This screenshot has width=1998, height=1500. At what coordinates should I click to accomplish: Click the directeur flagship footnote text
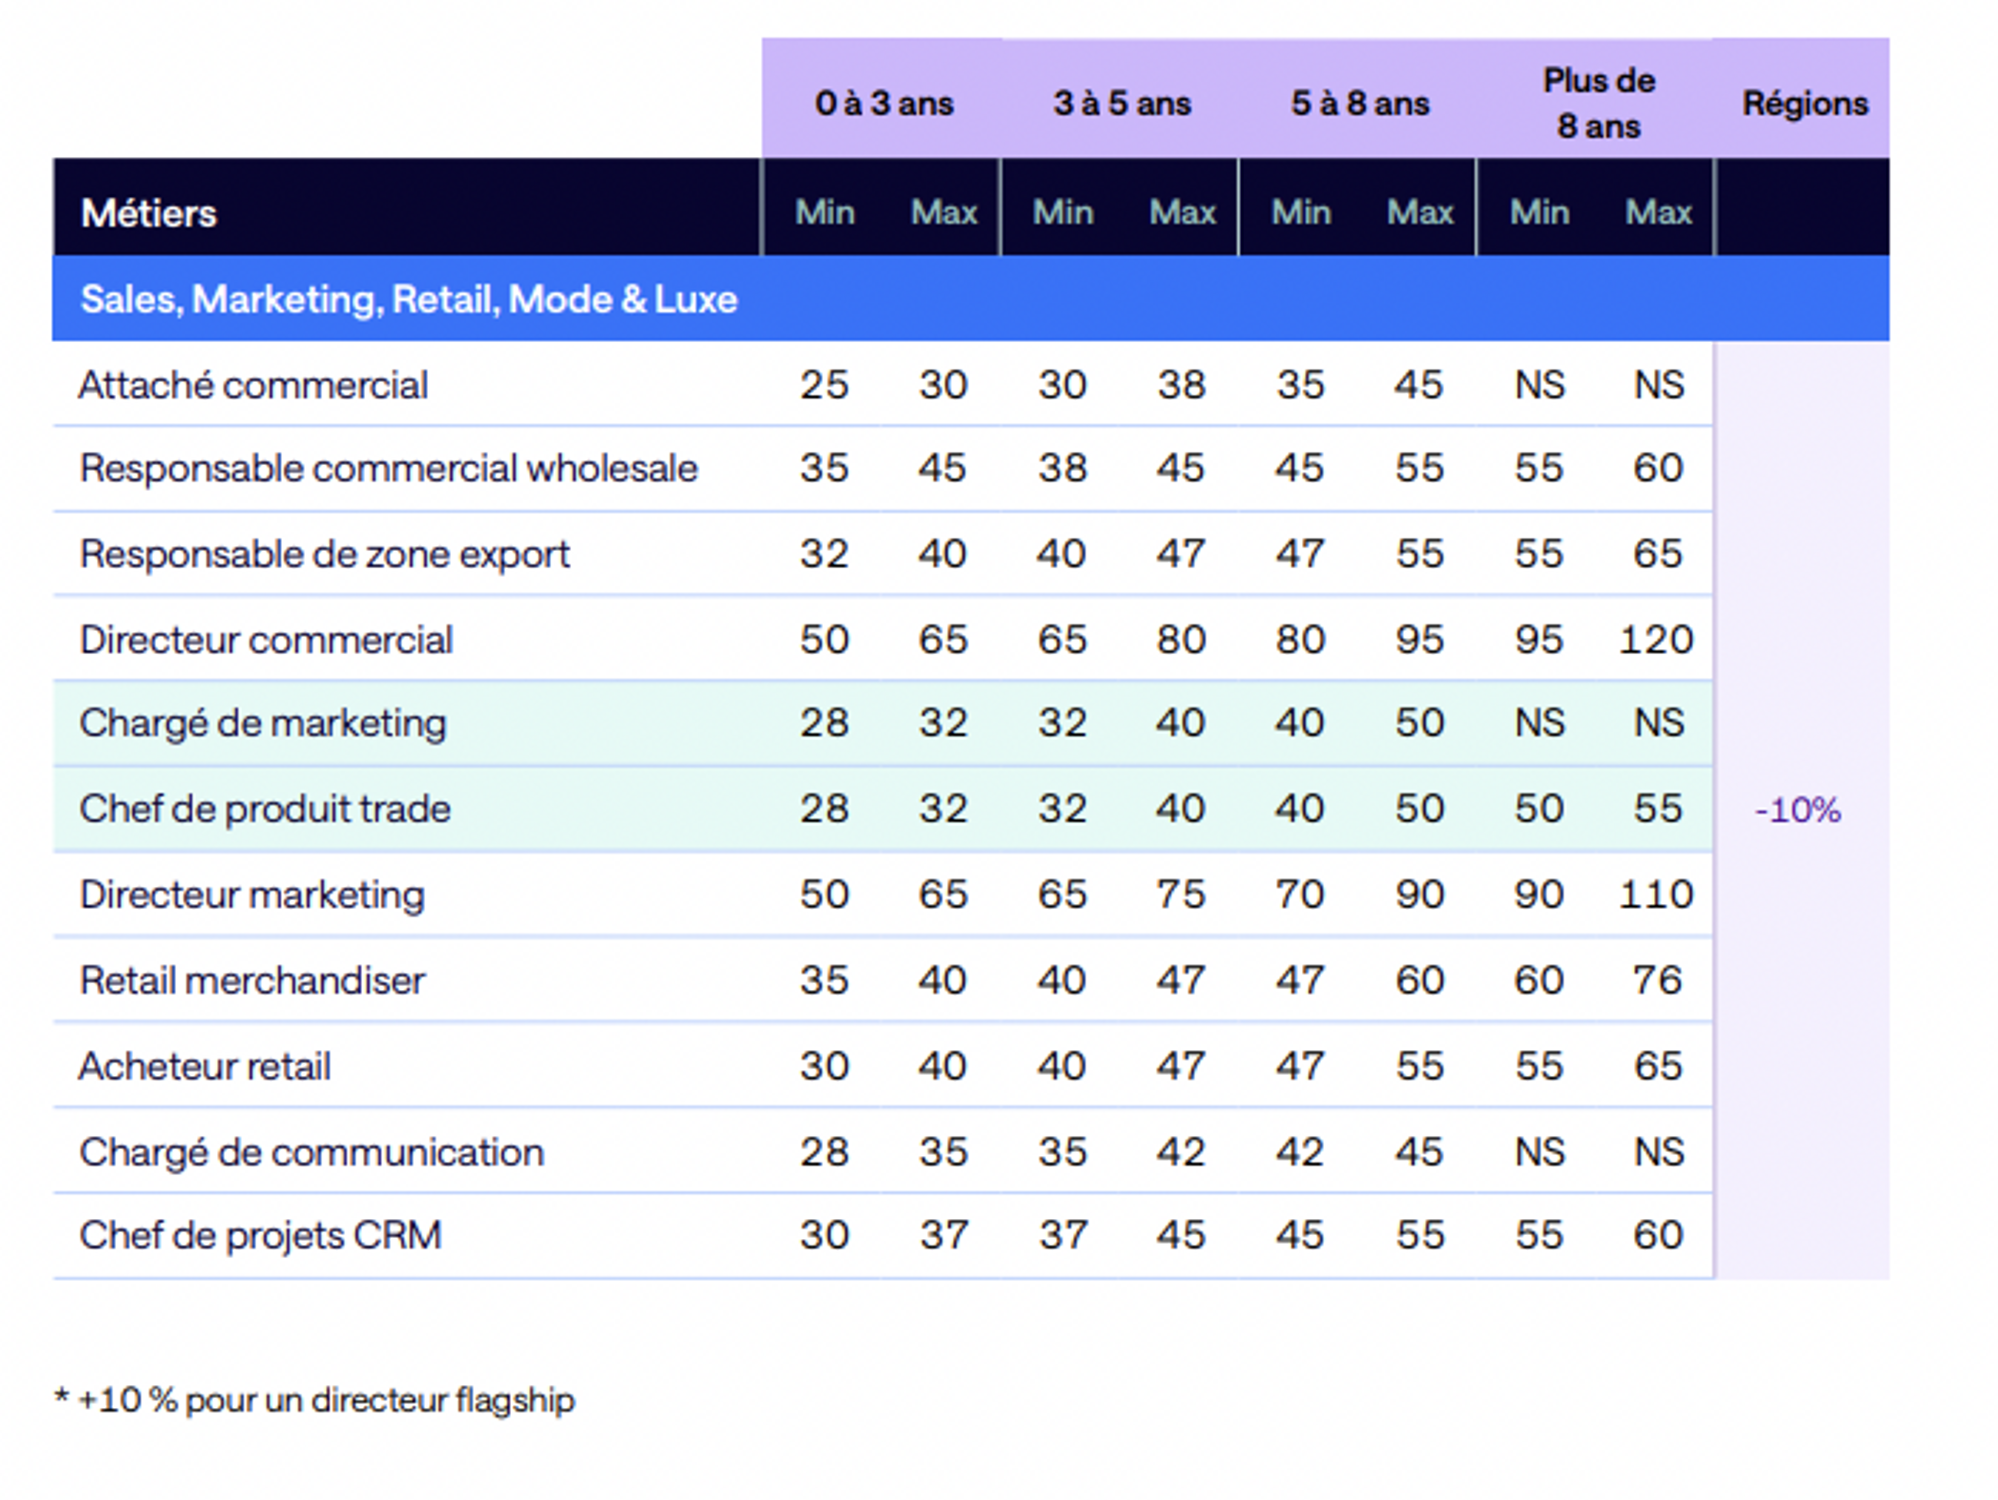pyautogui.click(x=316, y=1400)
